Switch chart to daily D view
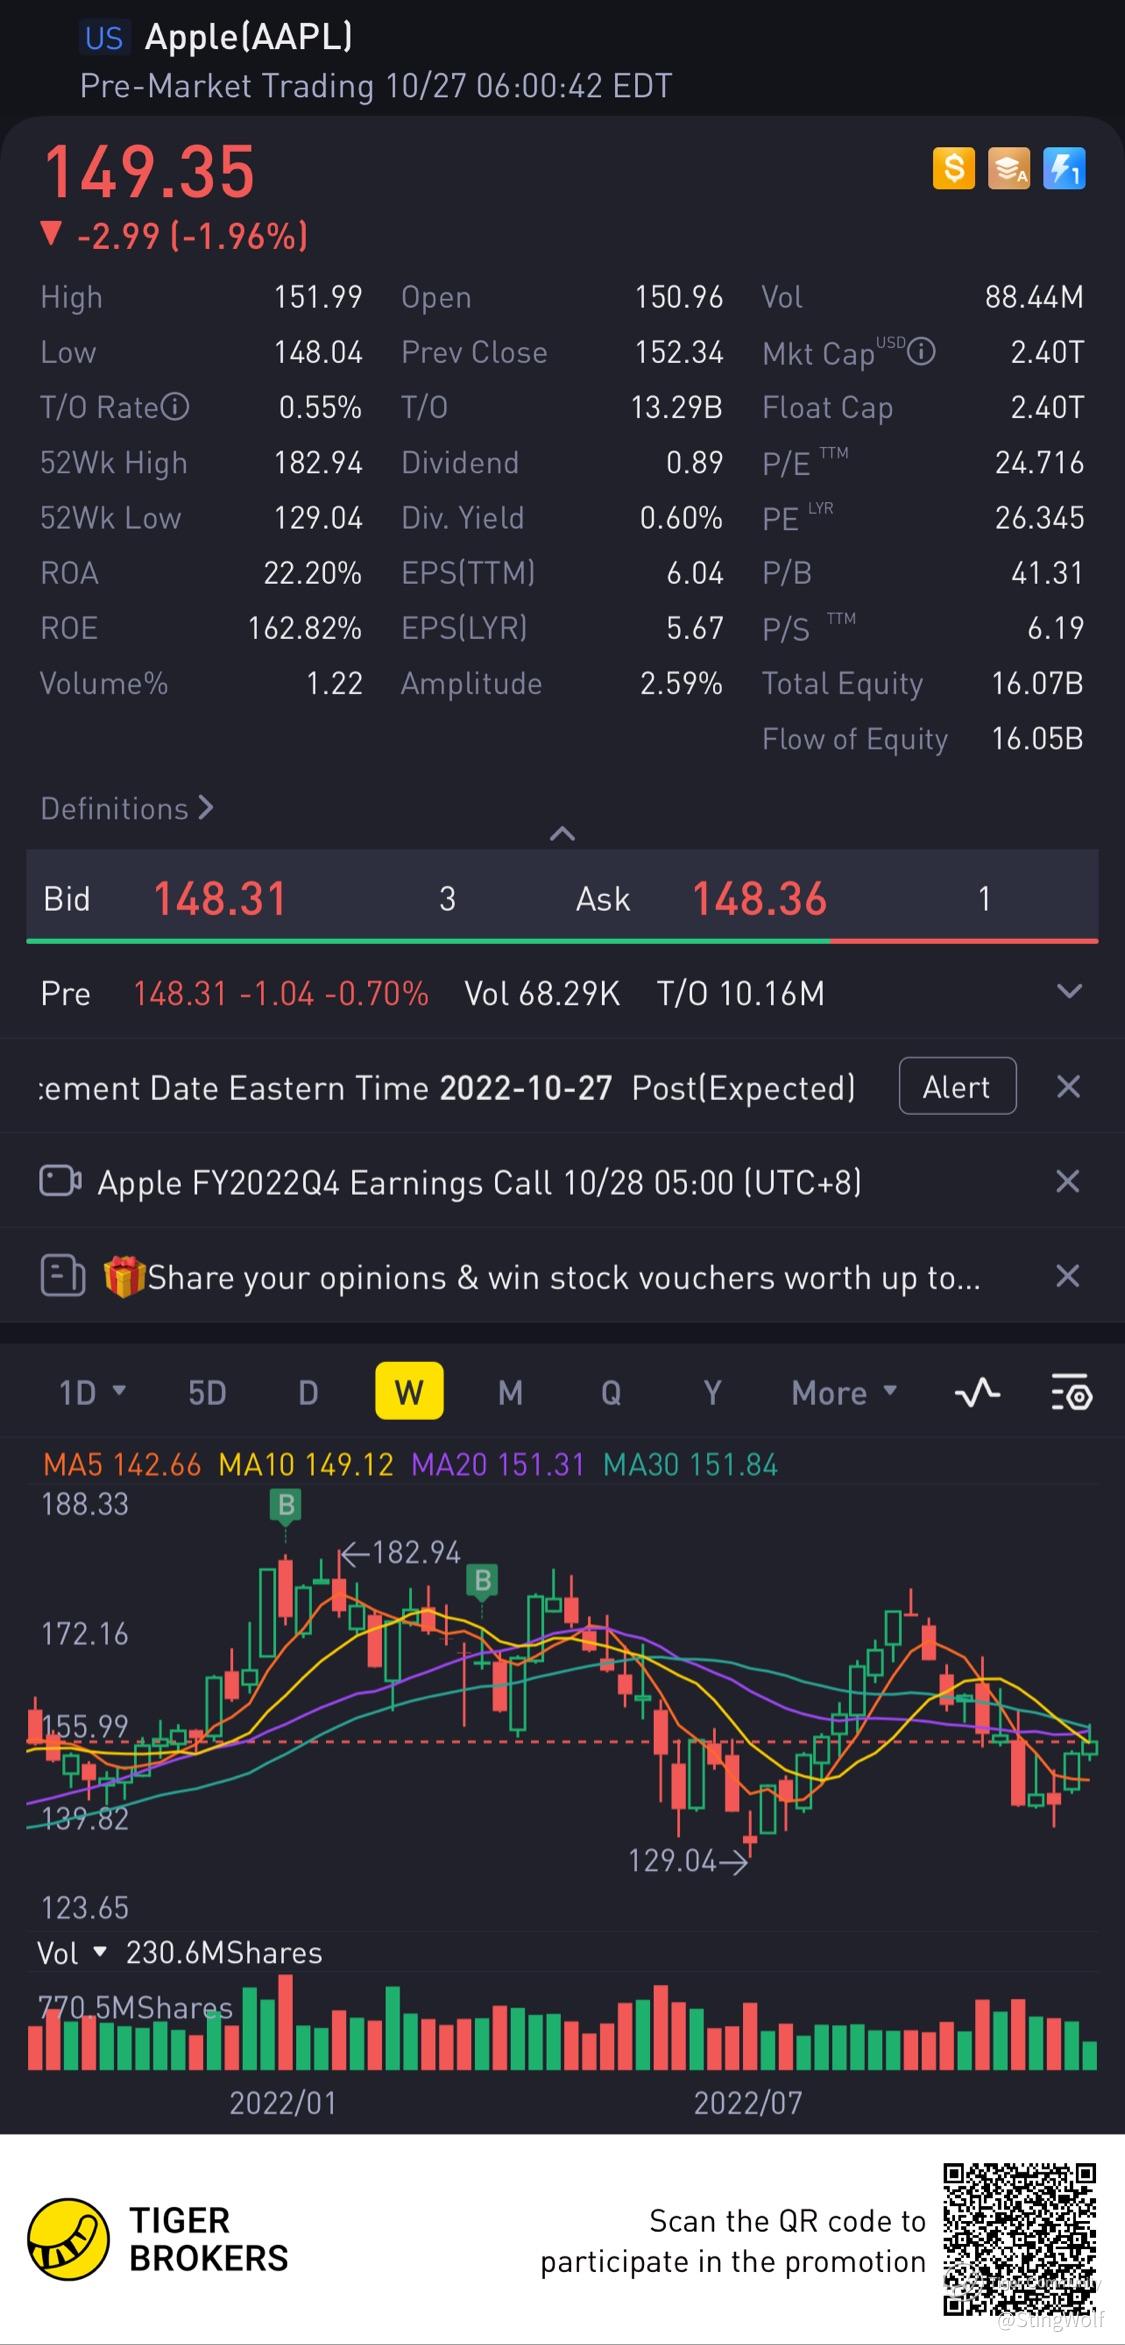Screen dimensions: 1125x2345 [x=308, y=1392]
